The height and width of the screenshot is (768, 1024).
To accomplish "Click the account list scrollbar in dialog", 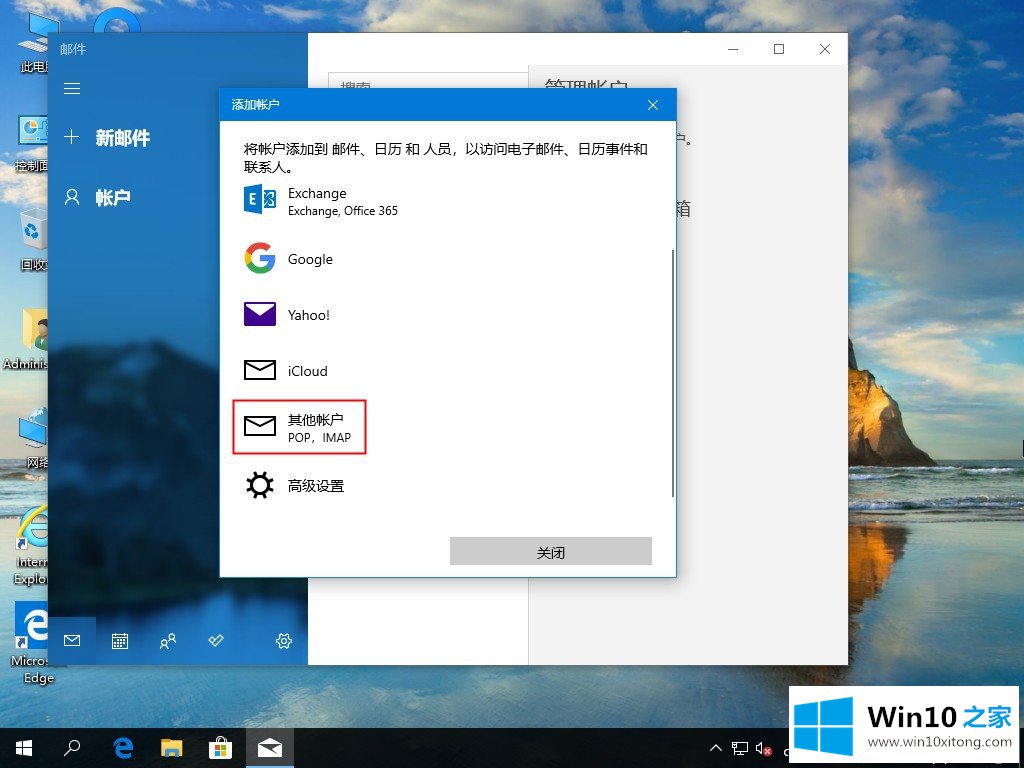I will click(x=673, y=373).
